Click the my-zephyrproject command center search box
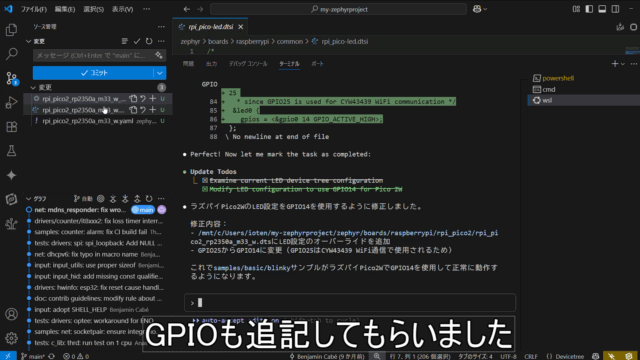640x360 pixels. coord(338,9)
